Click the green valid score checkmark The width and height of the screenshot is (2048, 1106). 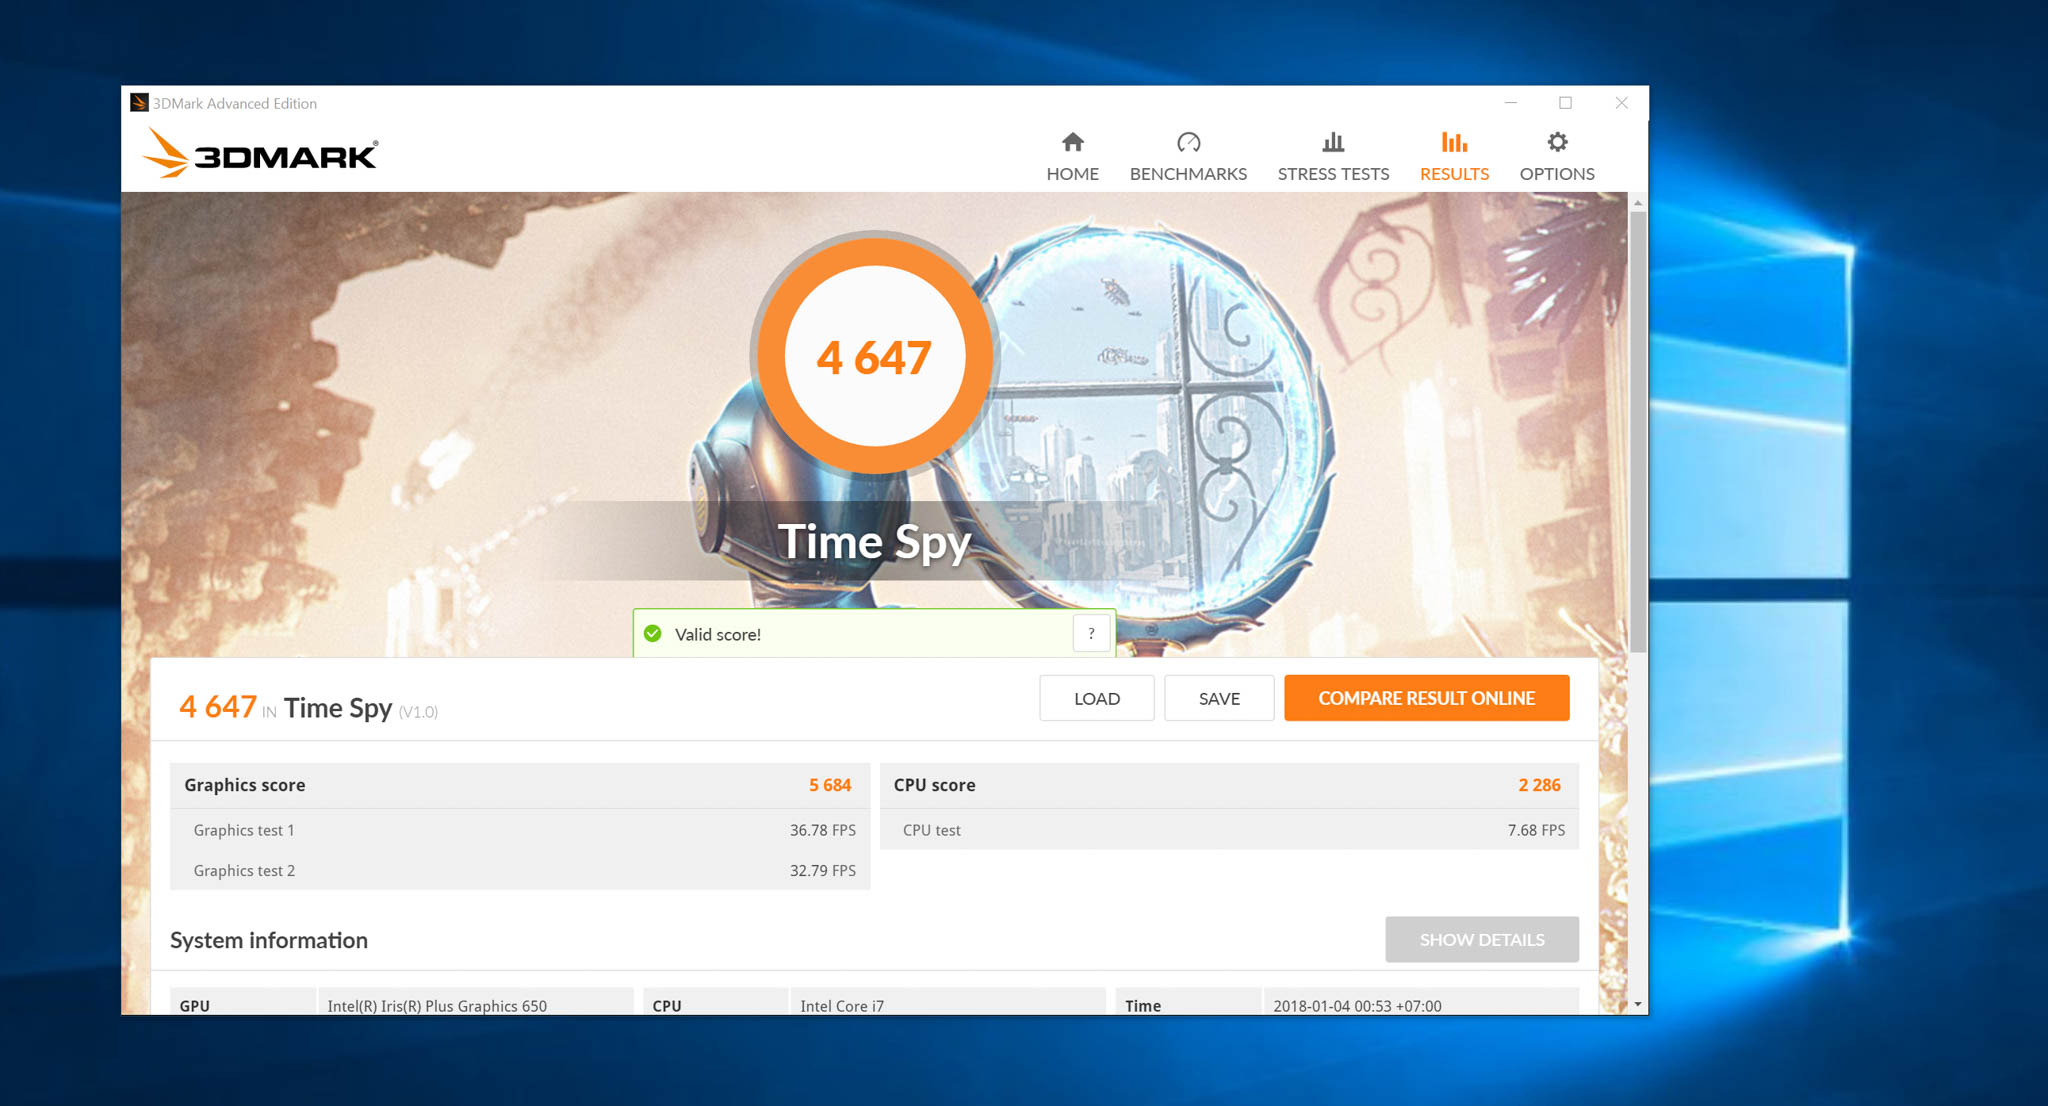(653, 634)
